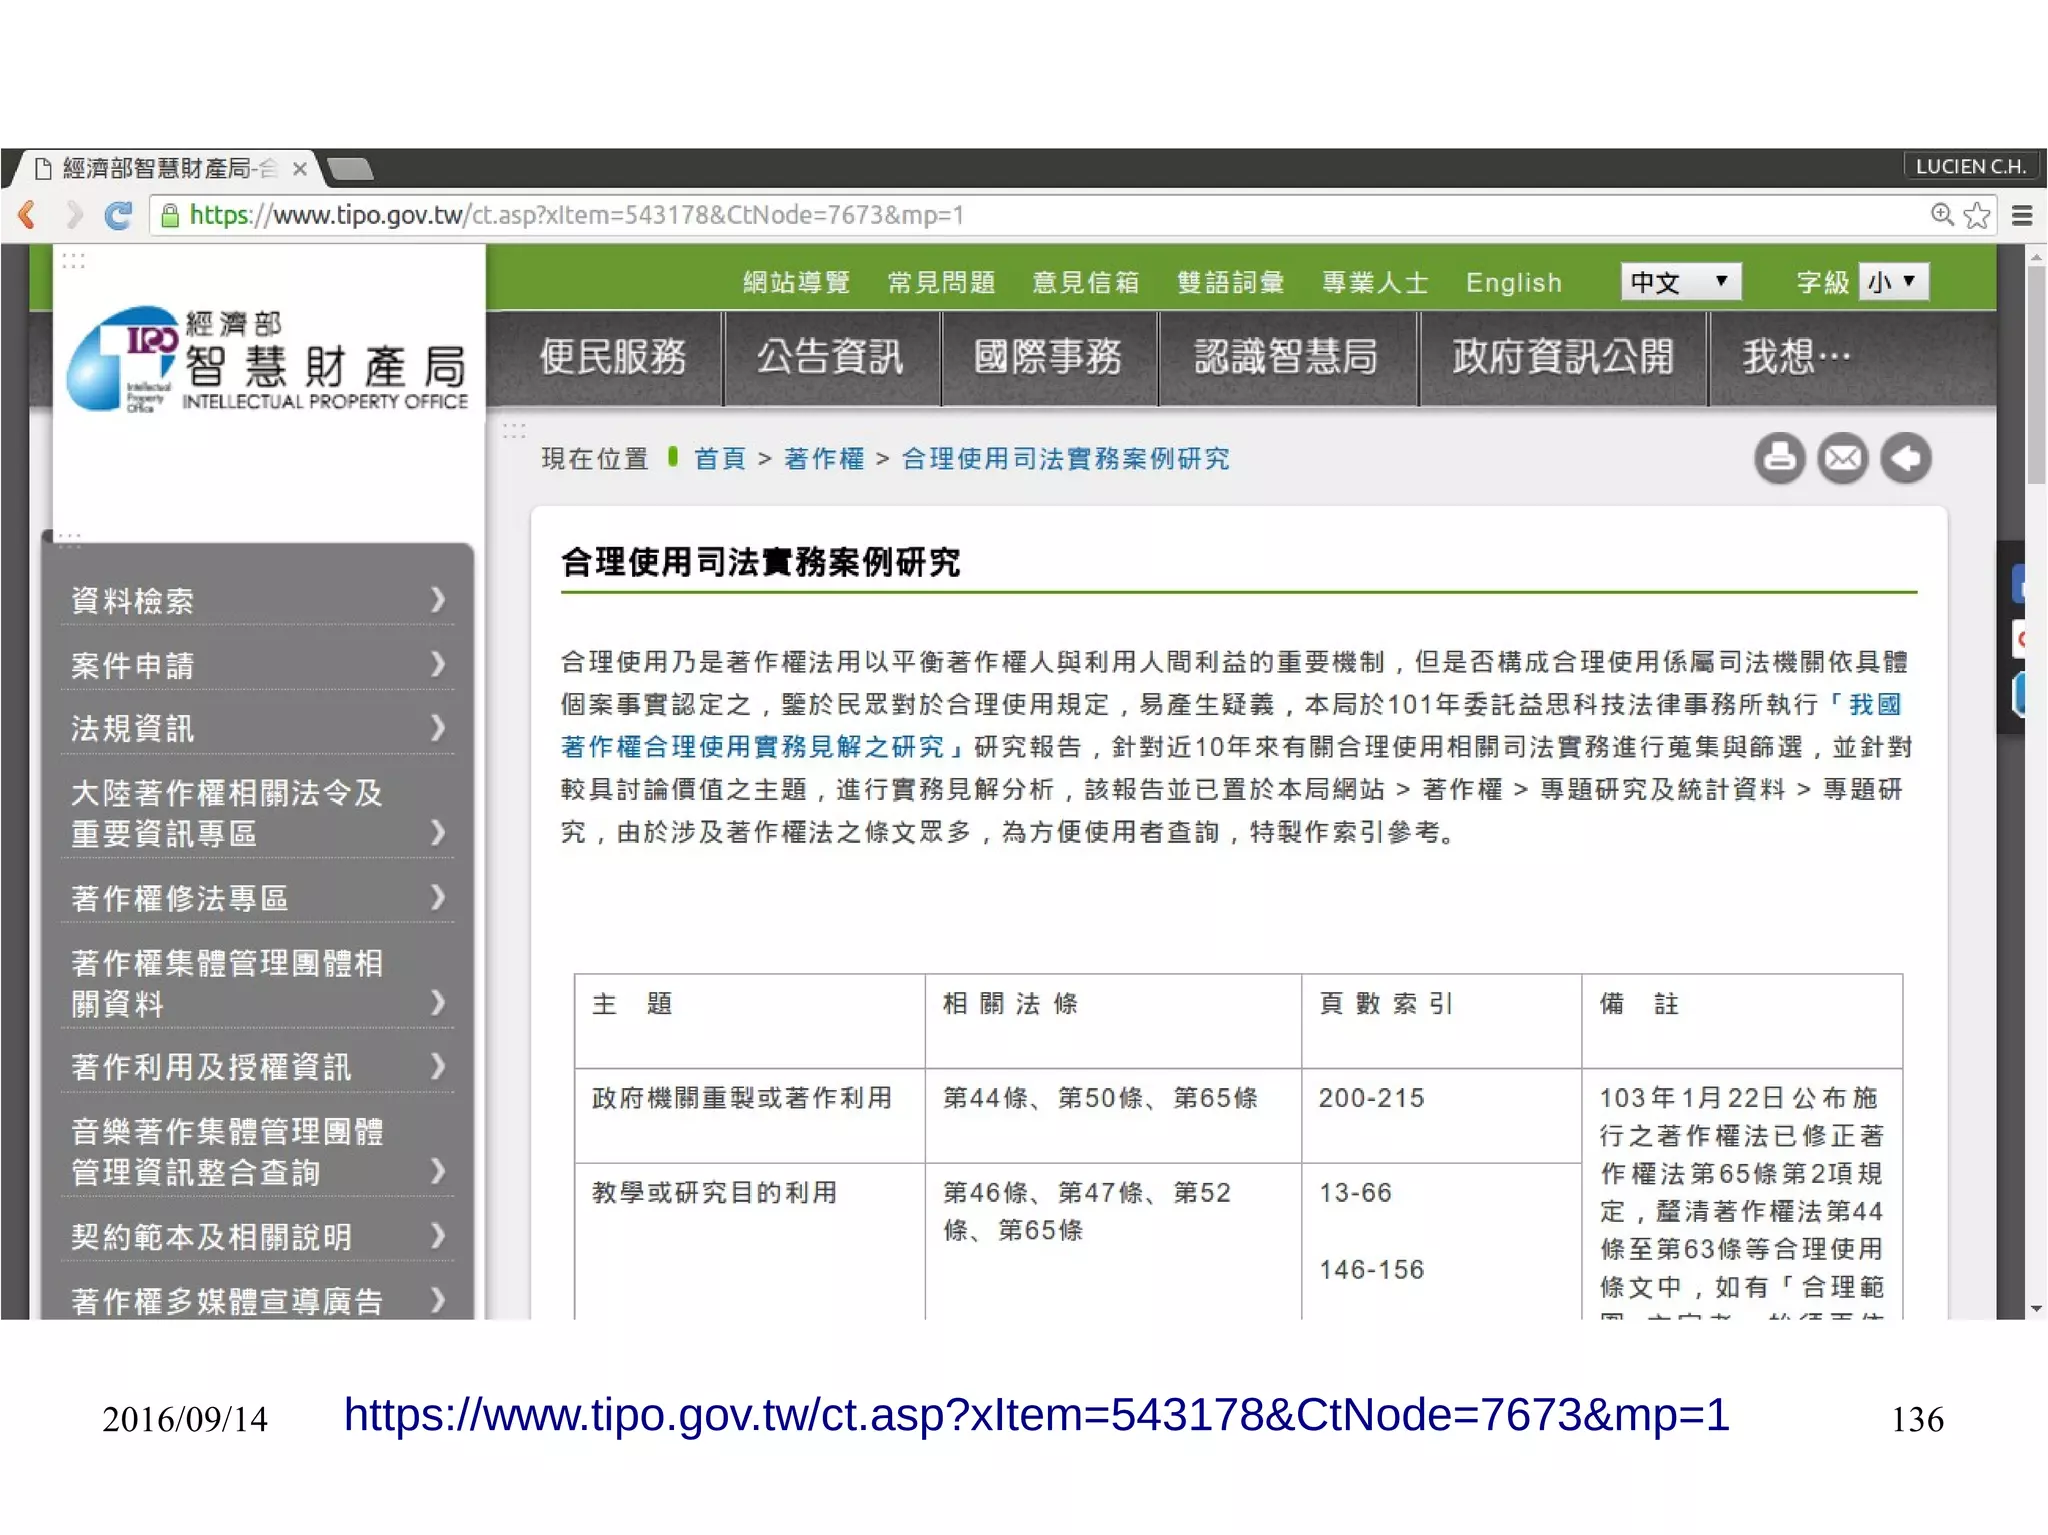The image size is (2048, 1535).
Task: Open a new browser tab
Action: coord(350,168)
